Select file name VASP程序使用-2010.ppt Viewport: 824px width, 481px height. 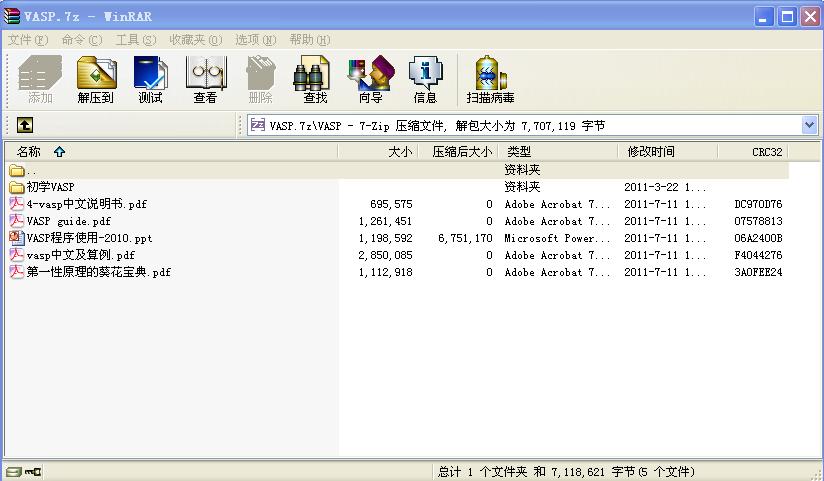click(x=89, y=238)
